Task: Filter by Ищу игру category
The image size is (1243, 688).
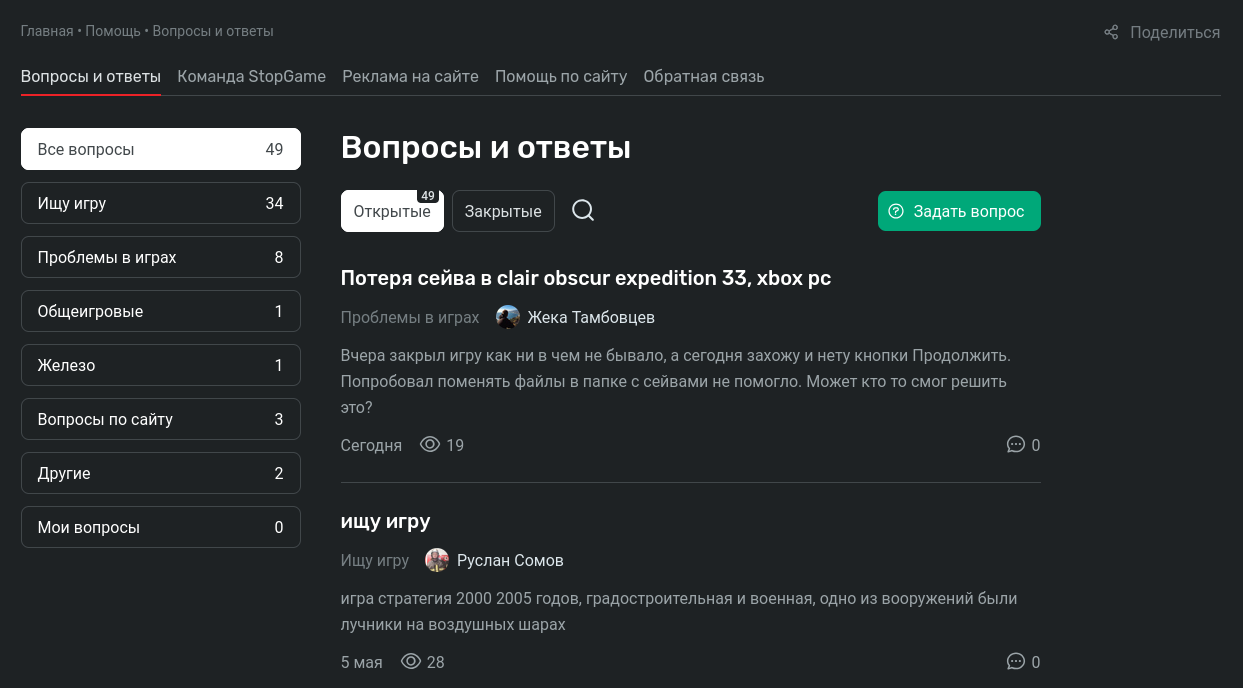Action: tap(160, 203)
